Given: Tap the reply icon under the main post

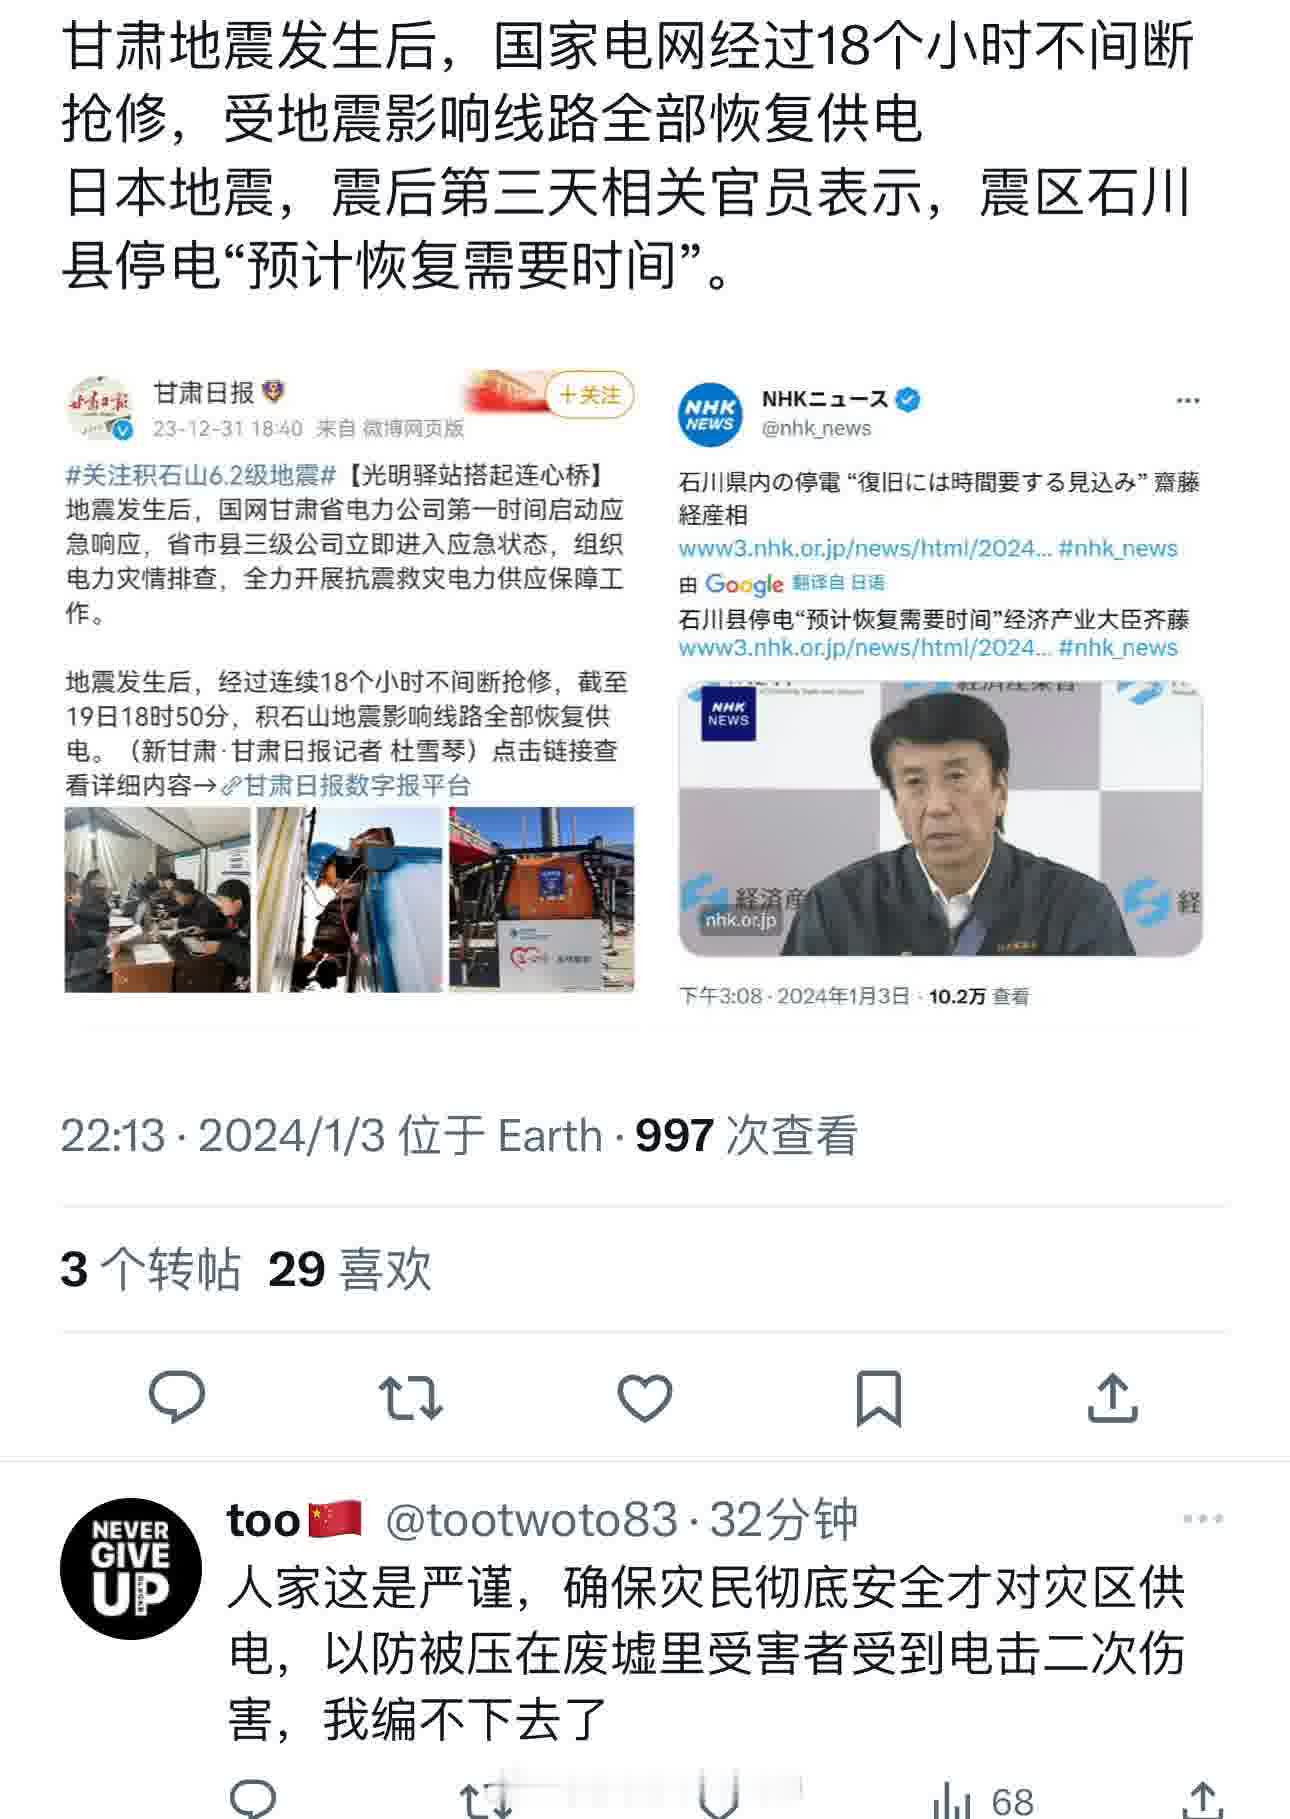Looking at the screenshot, I should pos(177,1396).
